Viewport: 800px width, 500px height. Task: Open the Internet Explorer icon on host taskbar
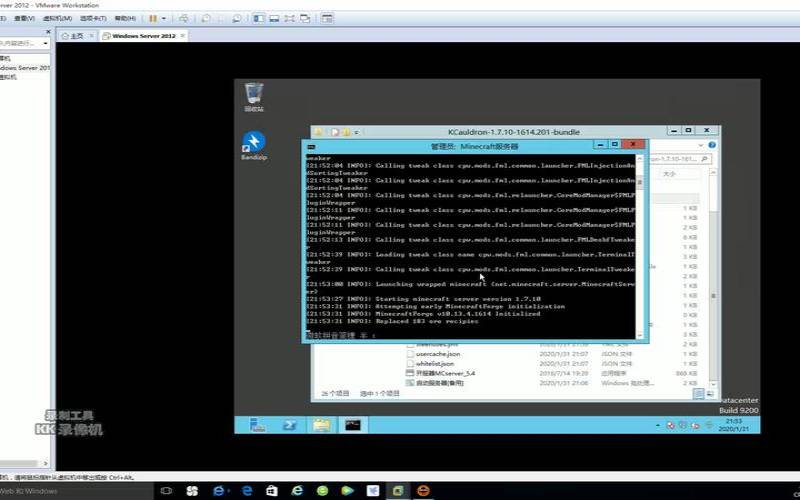(x=297, y=491)
